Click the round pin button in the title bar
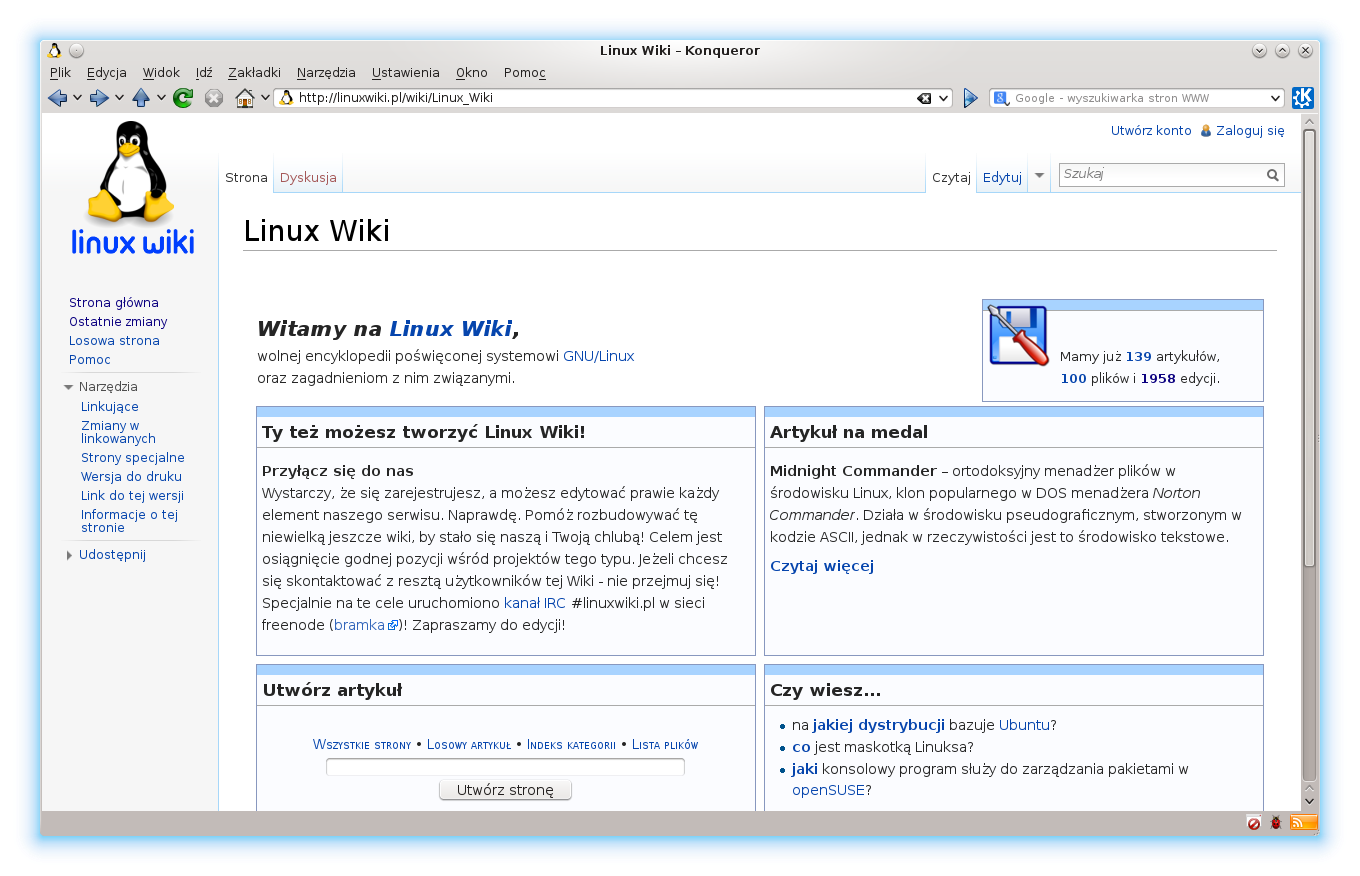Image resolution: width=1360 pixels, height=876 pixels. pos(77,51)
